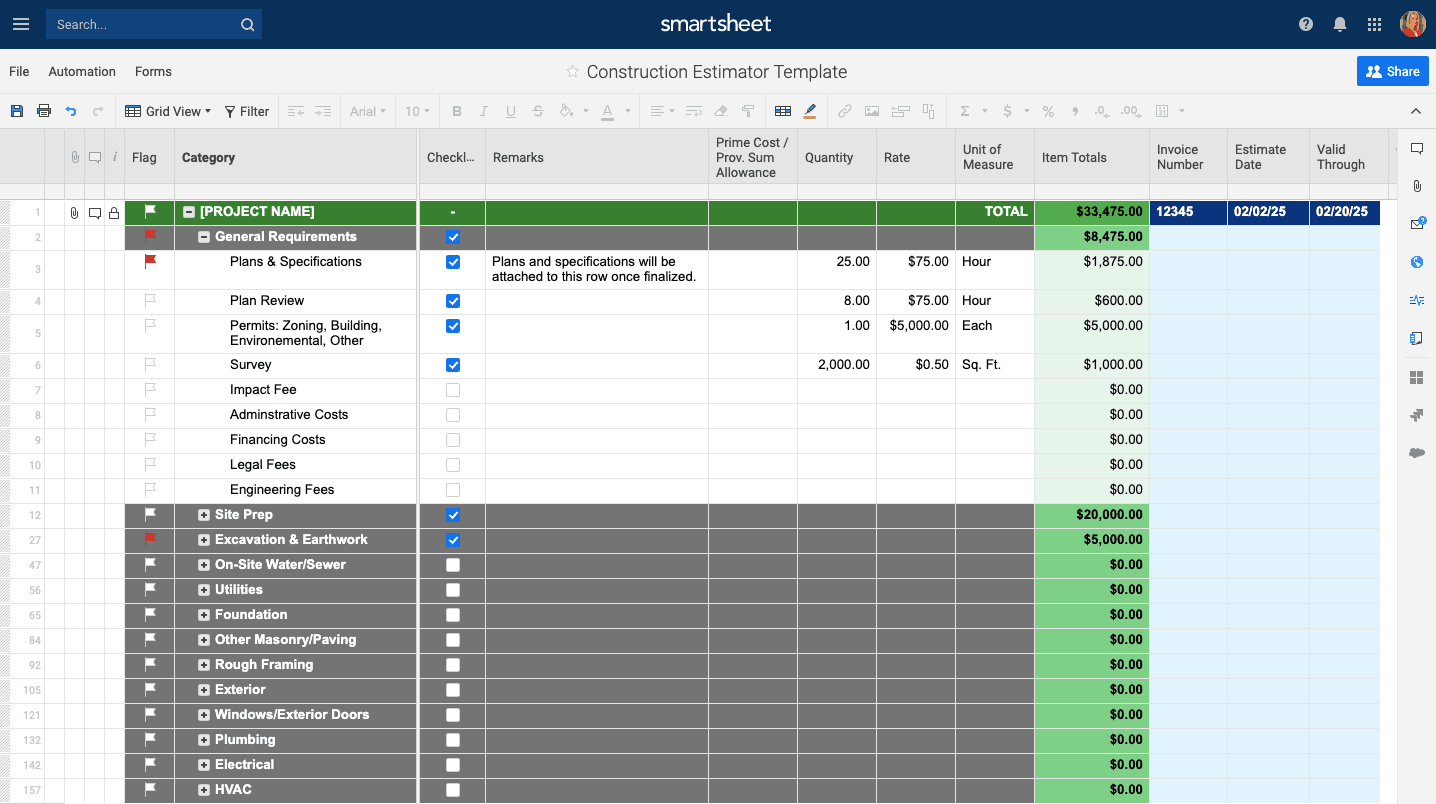The width and height of the screenshot is (1436, 804).
Task: Open the apps grid launcher icon
Action: tap(1374, 24)
